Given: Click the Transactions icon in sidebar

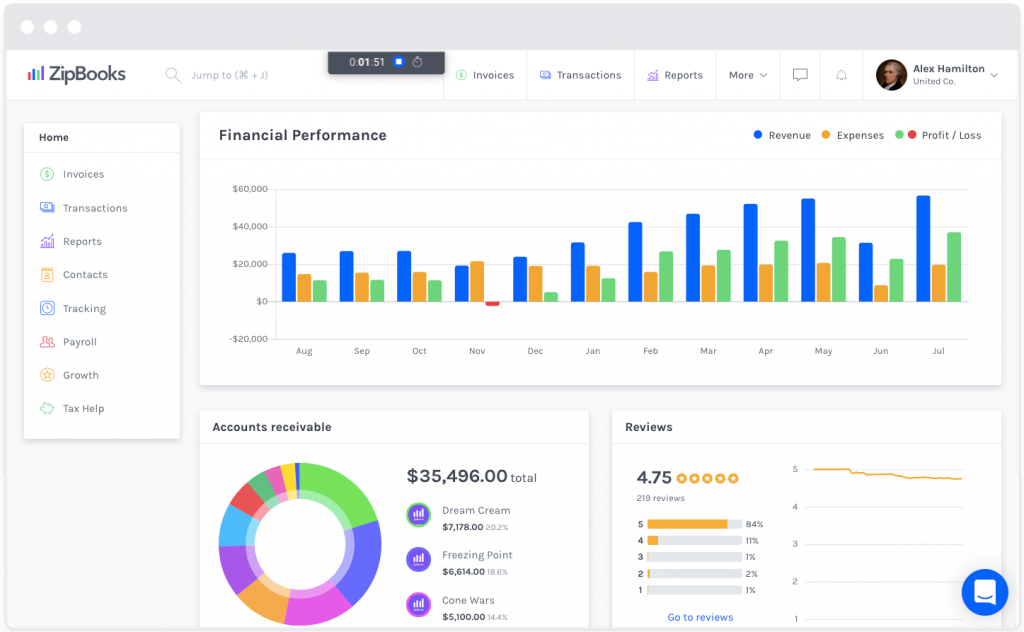Looking at the screenshot, I should (x=47, y=208).
